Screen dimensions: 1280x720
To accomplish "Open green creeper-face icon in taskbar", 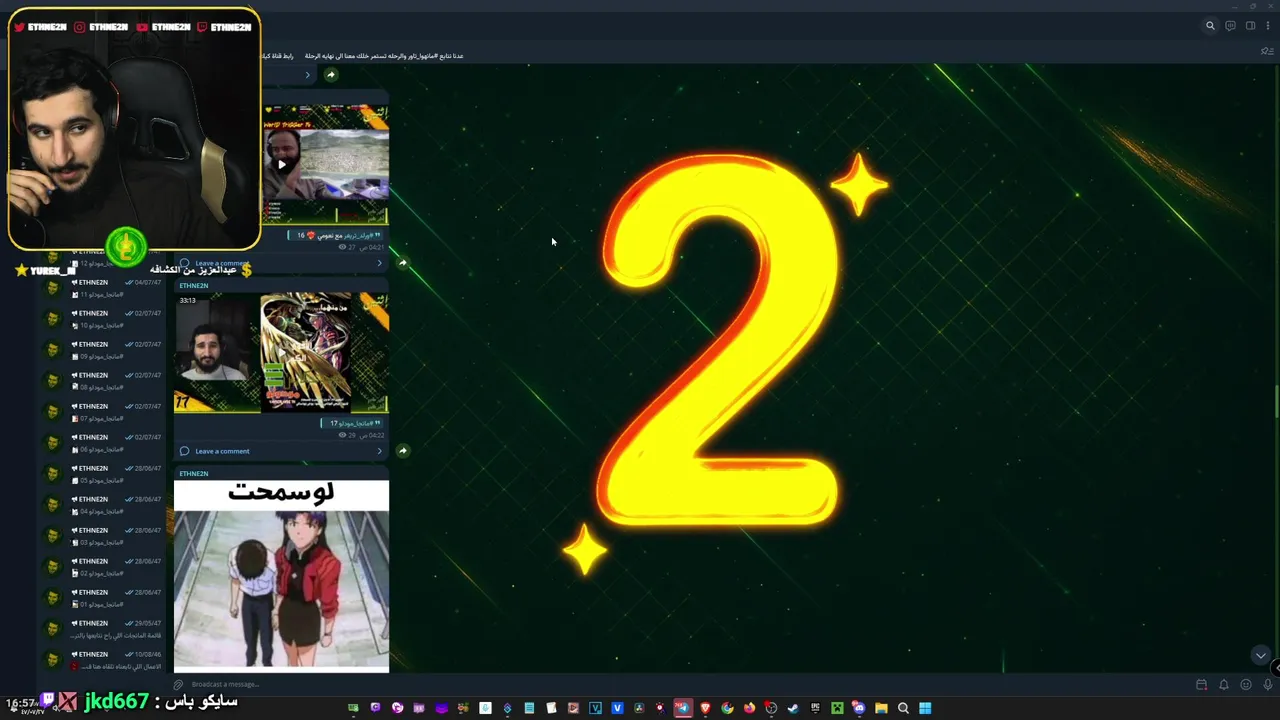I will (x=837, y=709).
